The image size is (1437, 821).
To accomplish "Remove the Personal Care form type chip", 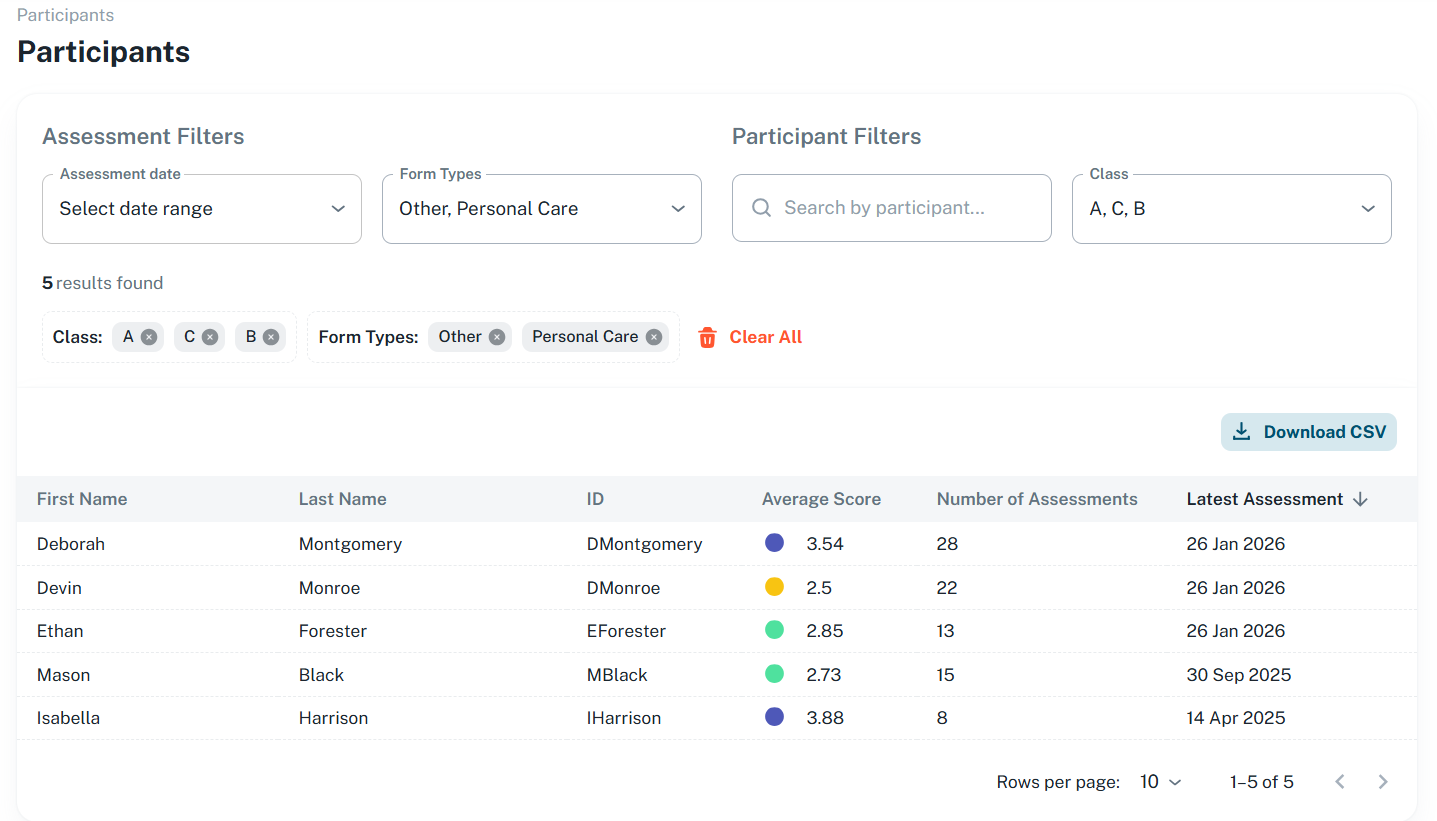I will pyautogui.click(x=653, y=336).
